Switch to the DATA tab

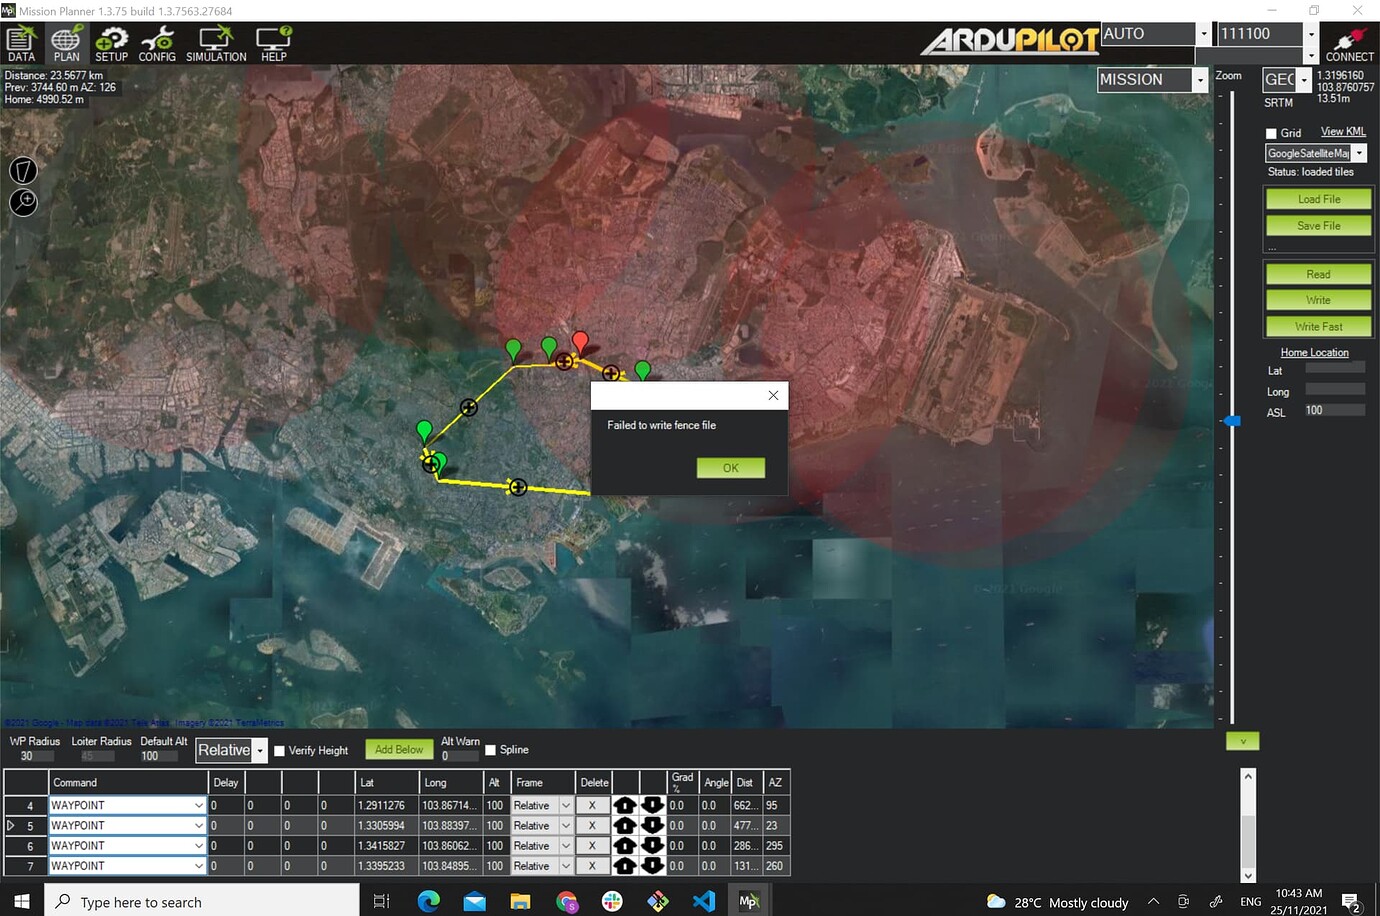[x=21, y=42]
